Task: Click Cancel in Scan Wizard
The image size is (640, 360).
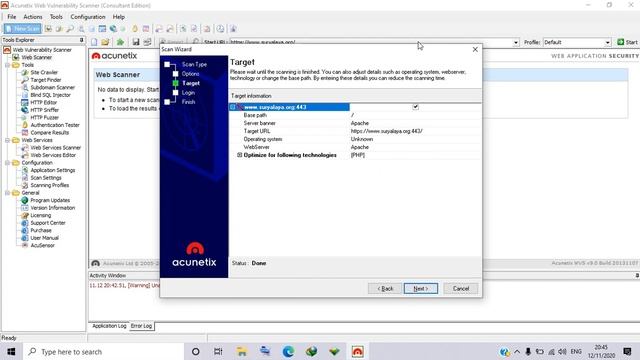Action: 461,289
